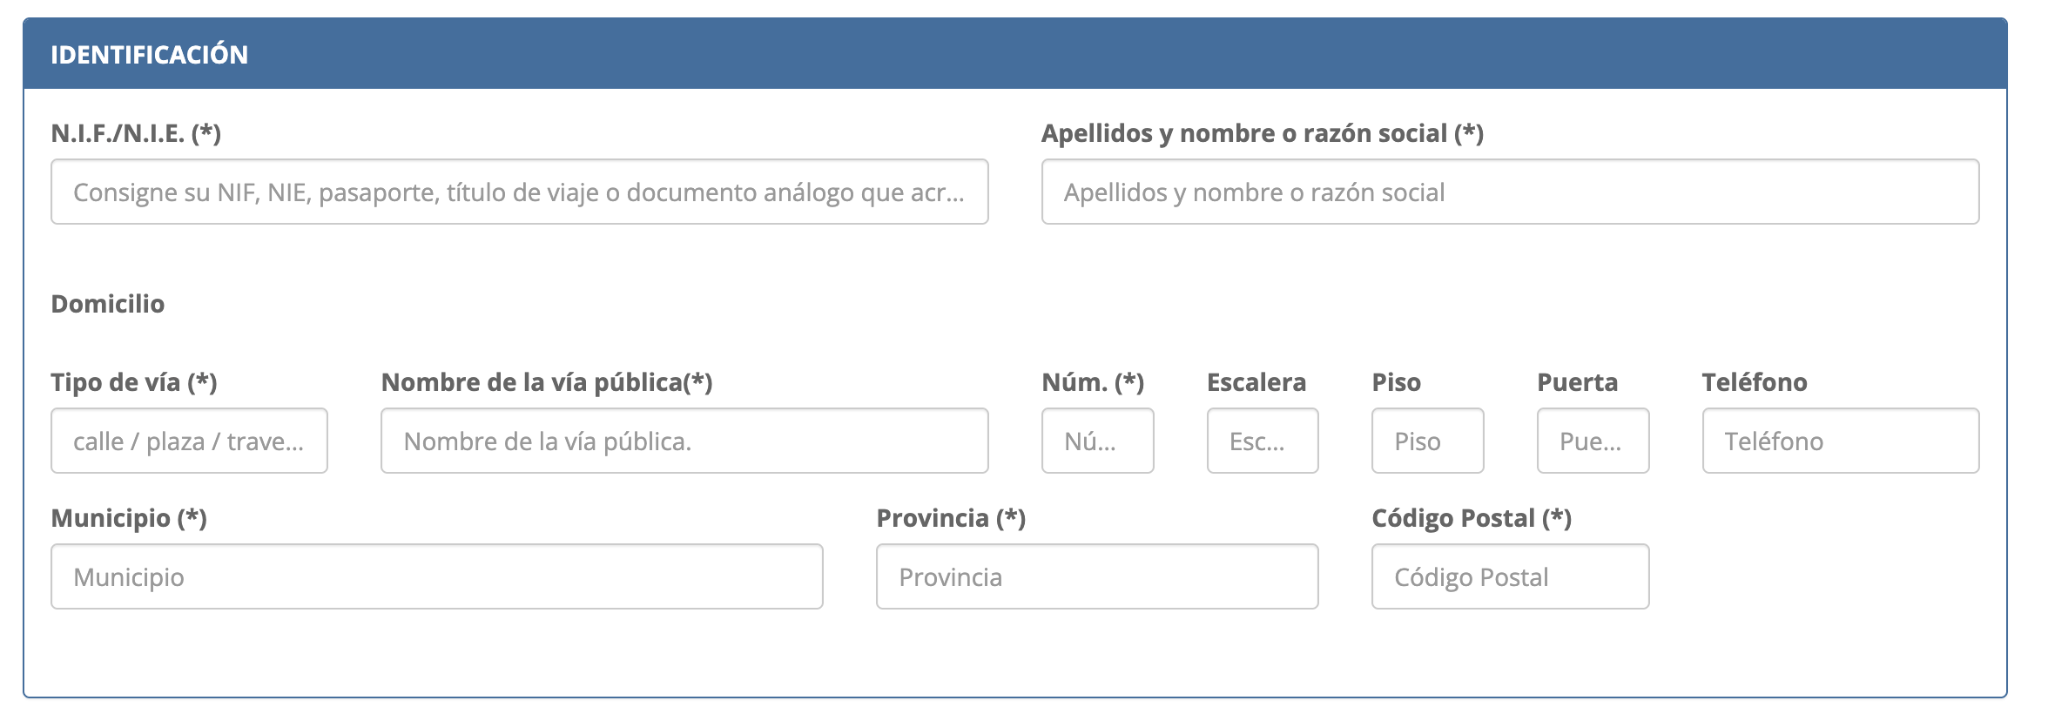This screenshot has height=719, width=2048.
Task: Click the 'Código Postal (*)' label text
Action: pos(1471,519)
